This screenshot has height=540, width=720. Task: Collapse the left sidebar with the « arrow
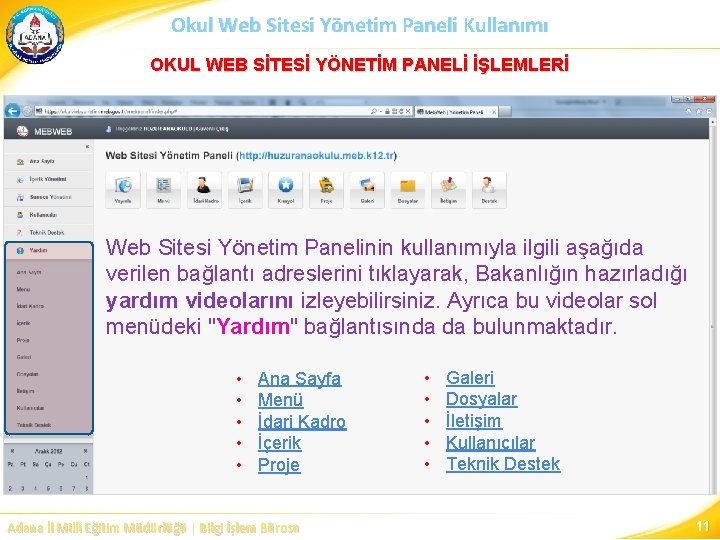[x=87, y=146]
